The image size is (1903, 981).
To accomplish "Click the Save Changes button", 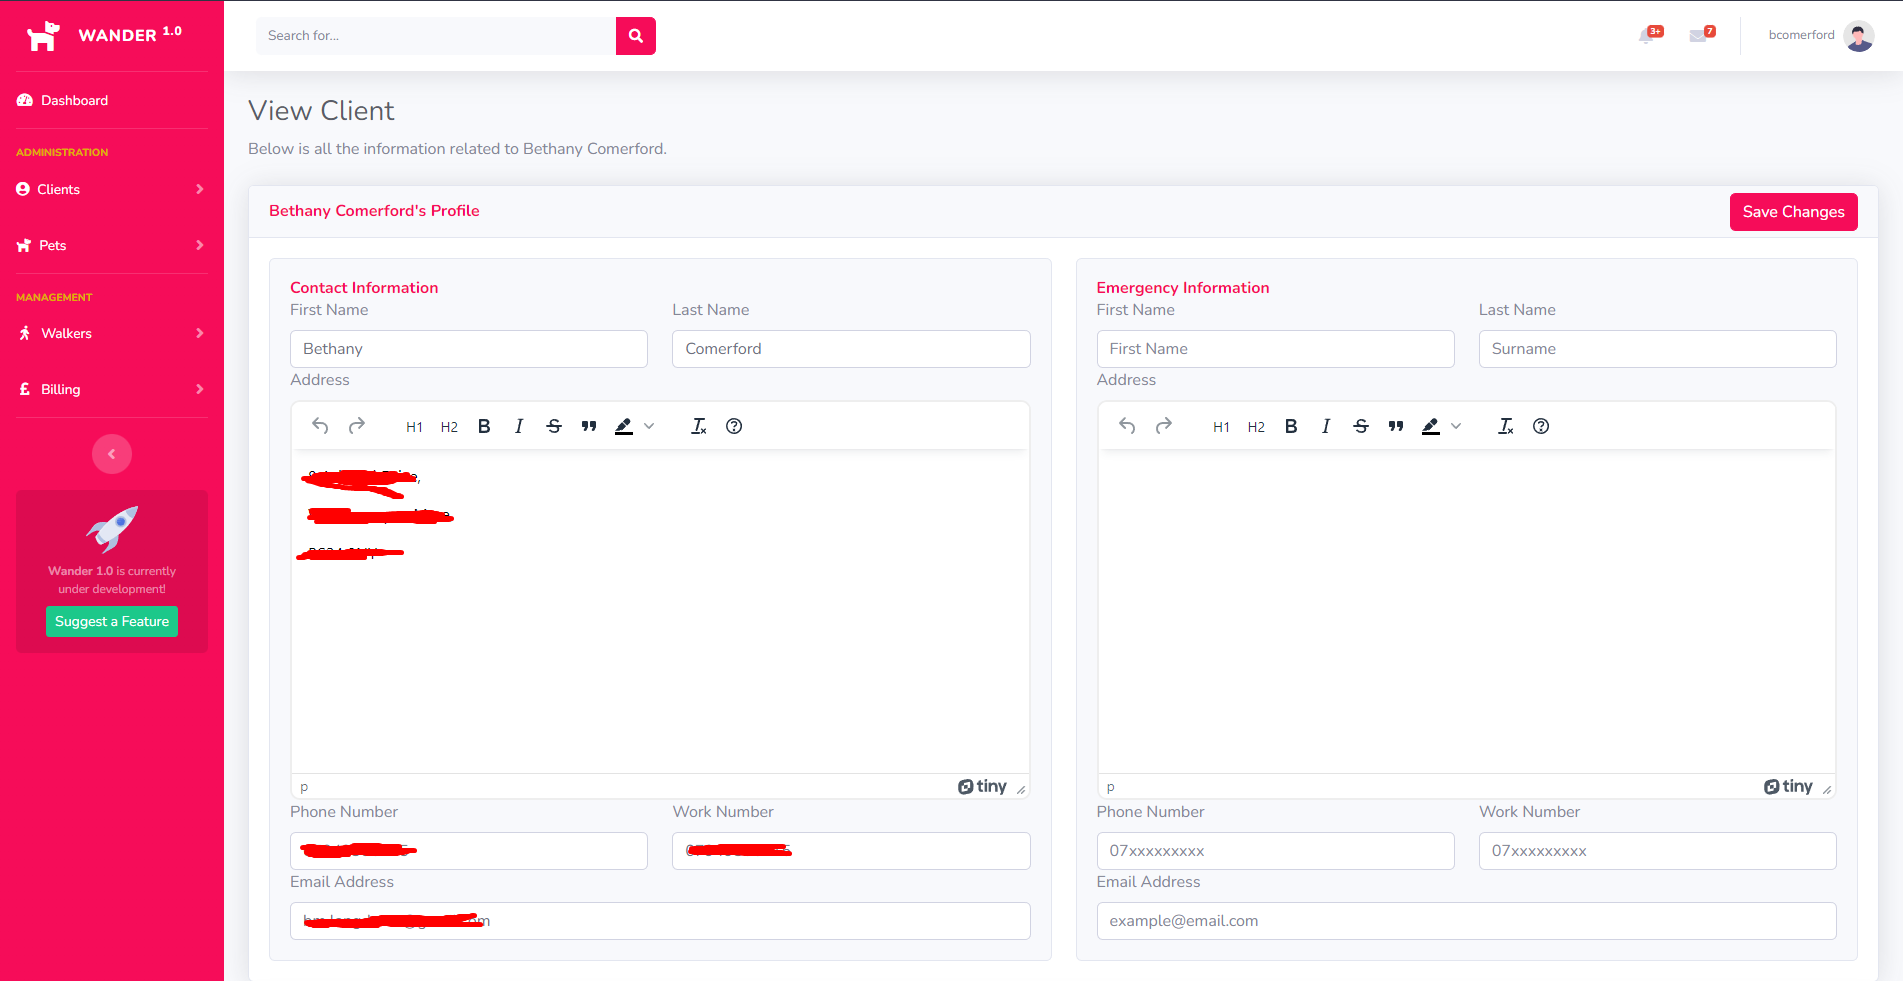I will pos(1793,212).
